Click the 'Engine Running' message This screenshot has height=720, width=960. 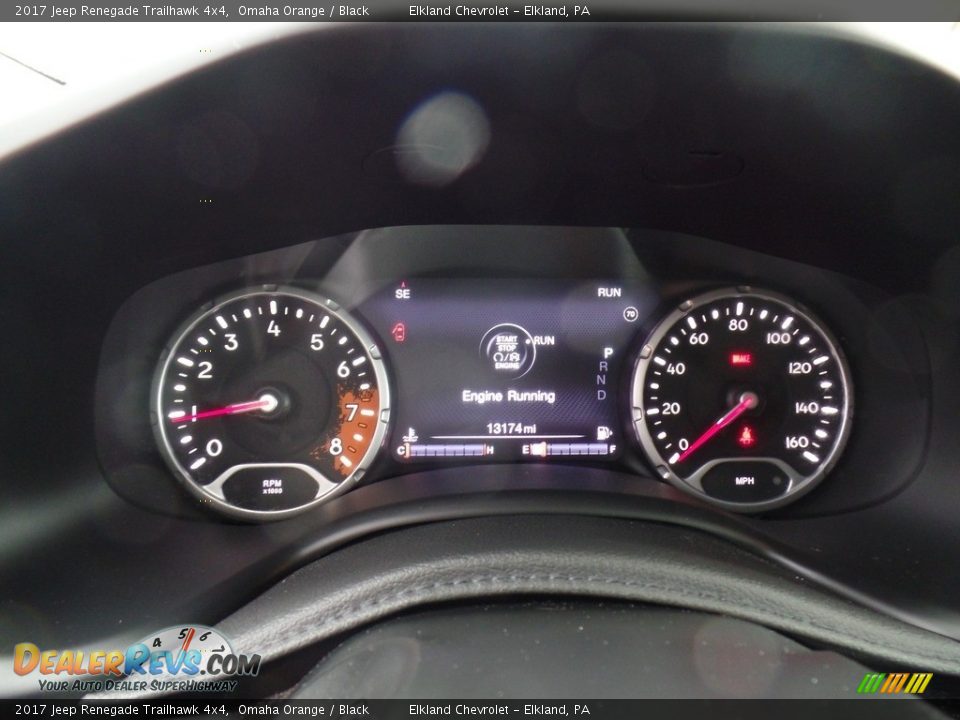(508, 396)
